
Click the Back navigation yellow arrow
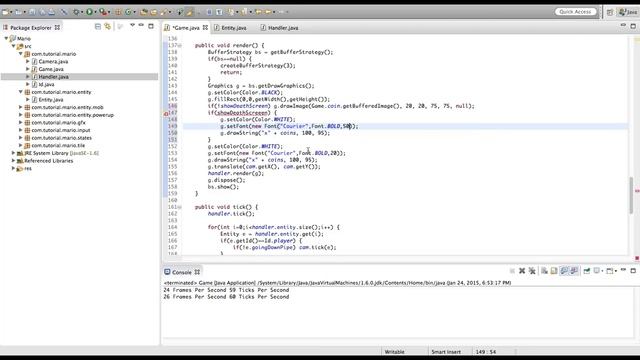(x=258, y=12)
